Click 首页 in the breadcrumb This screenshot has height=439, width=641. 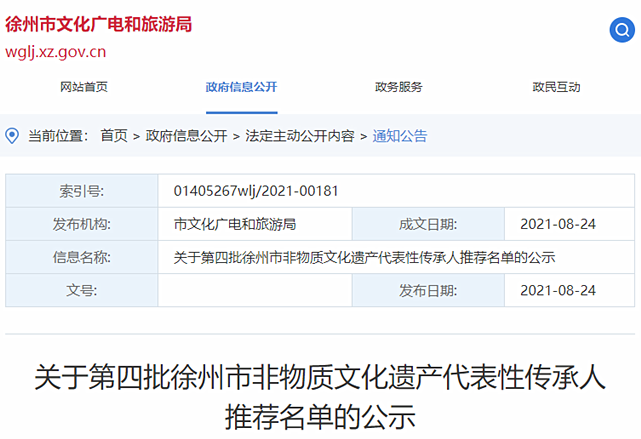point(114,136)
